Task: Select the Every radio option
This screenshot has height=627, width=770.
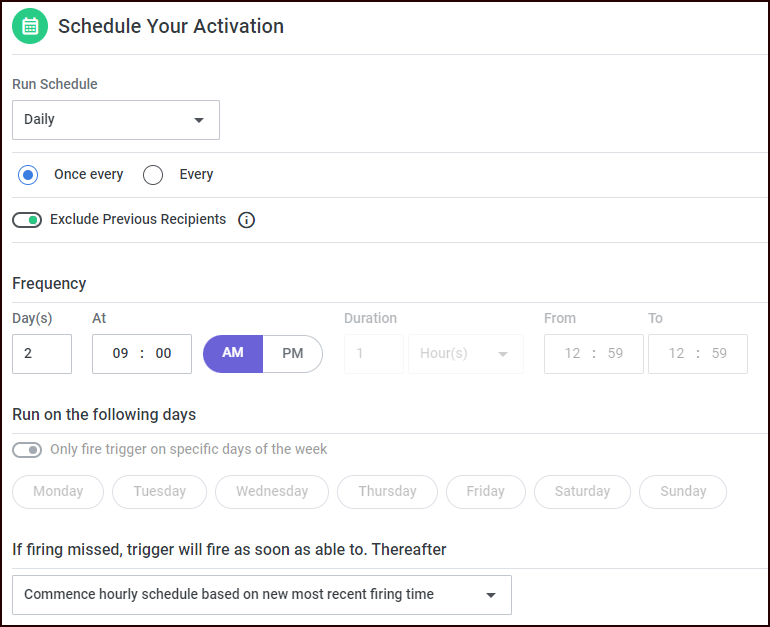Action: [153, 175]
